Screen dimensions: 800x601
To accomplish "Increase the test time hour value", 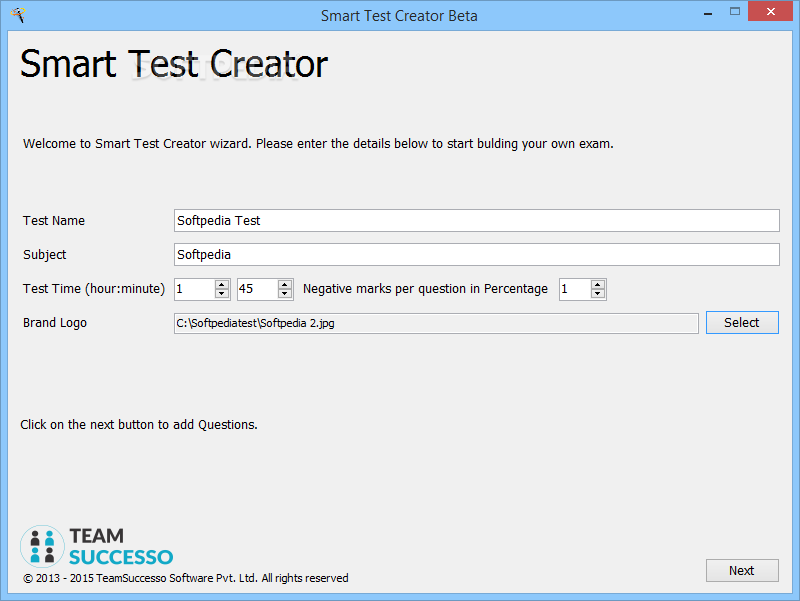I will pyautogui.click(x=222, y=285).
